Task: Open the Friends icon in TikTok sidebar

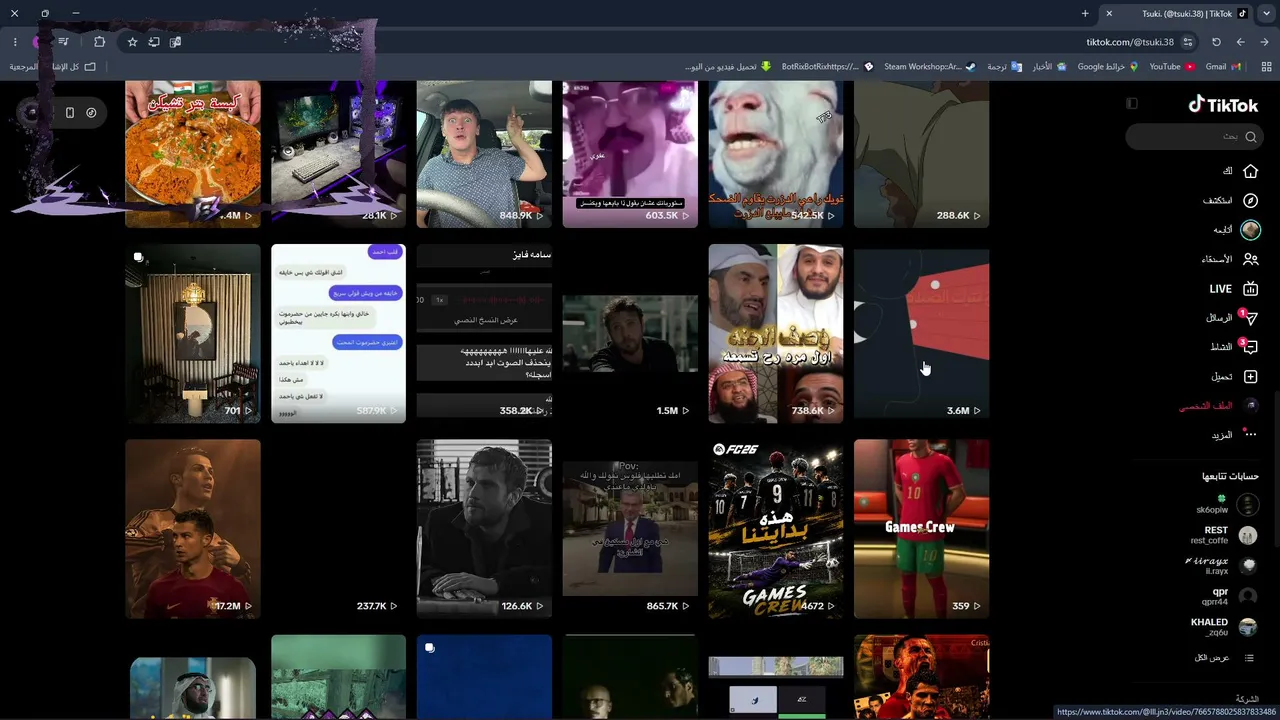Action: pos(1250,259)
